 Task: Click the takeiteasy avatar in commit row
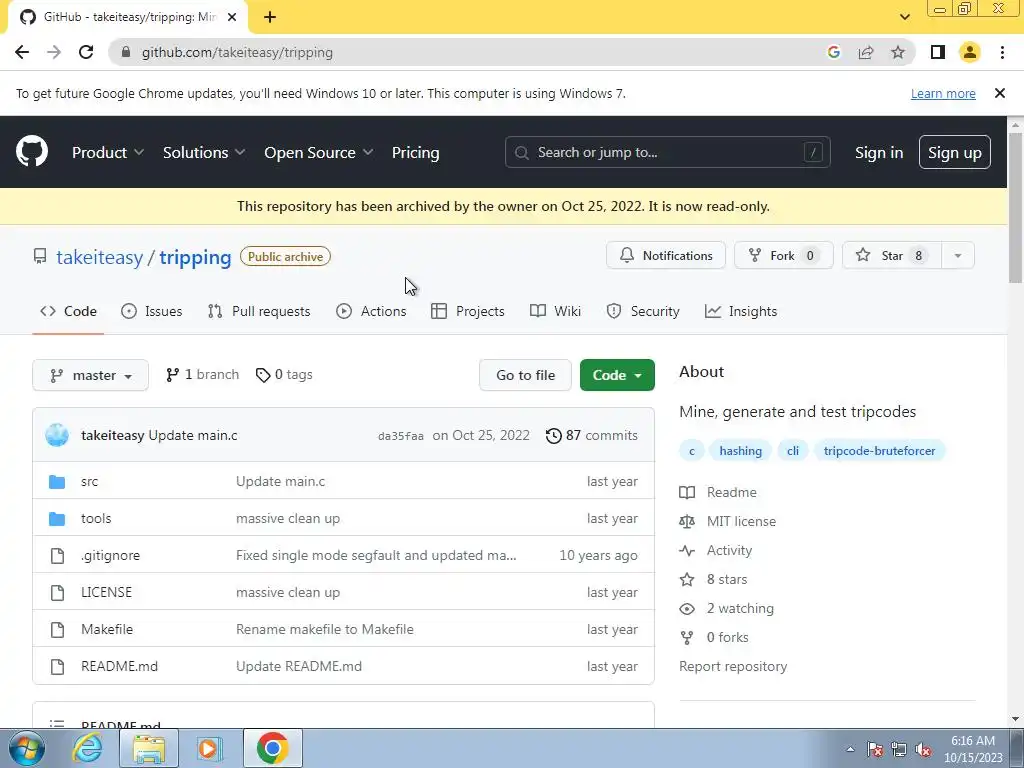point(57,435)
